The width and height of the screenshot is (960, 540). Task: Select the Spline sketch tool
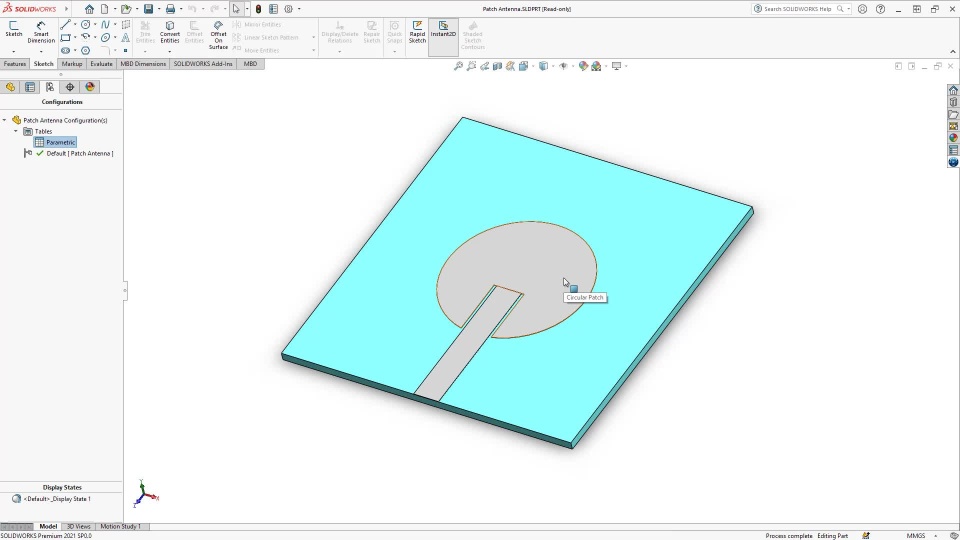(105, 24)
